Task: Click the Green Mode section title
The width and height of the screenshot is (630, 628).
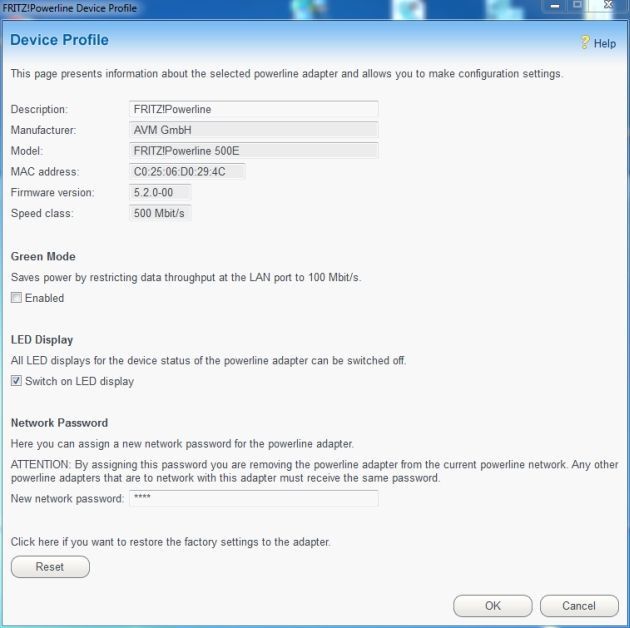Action: tap(43, 256)
